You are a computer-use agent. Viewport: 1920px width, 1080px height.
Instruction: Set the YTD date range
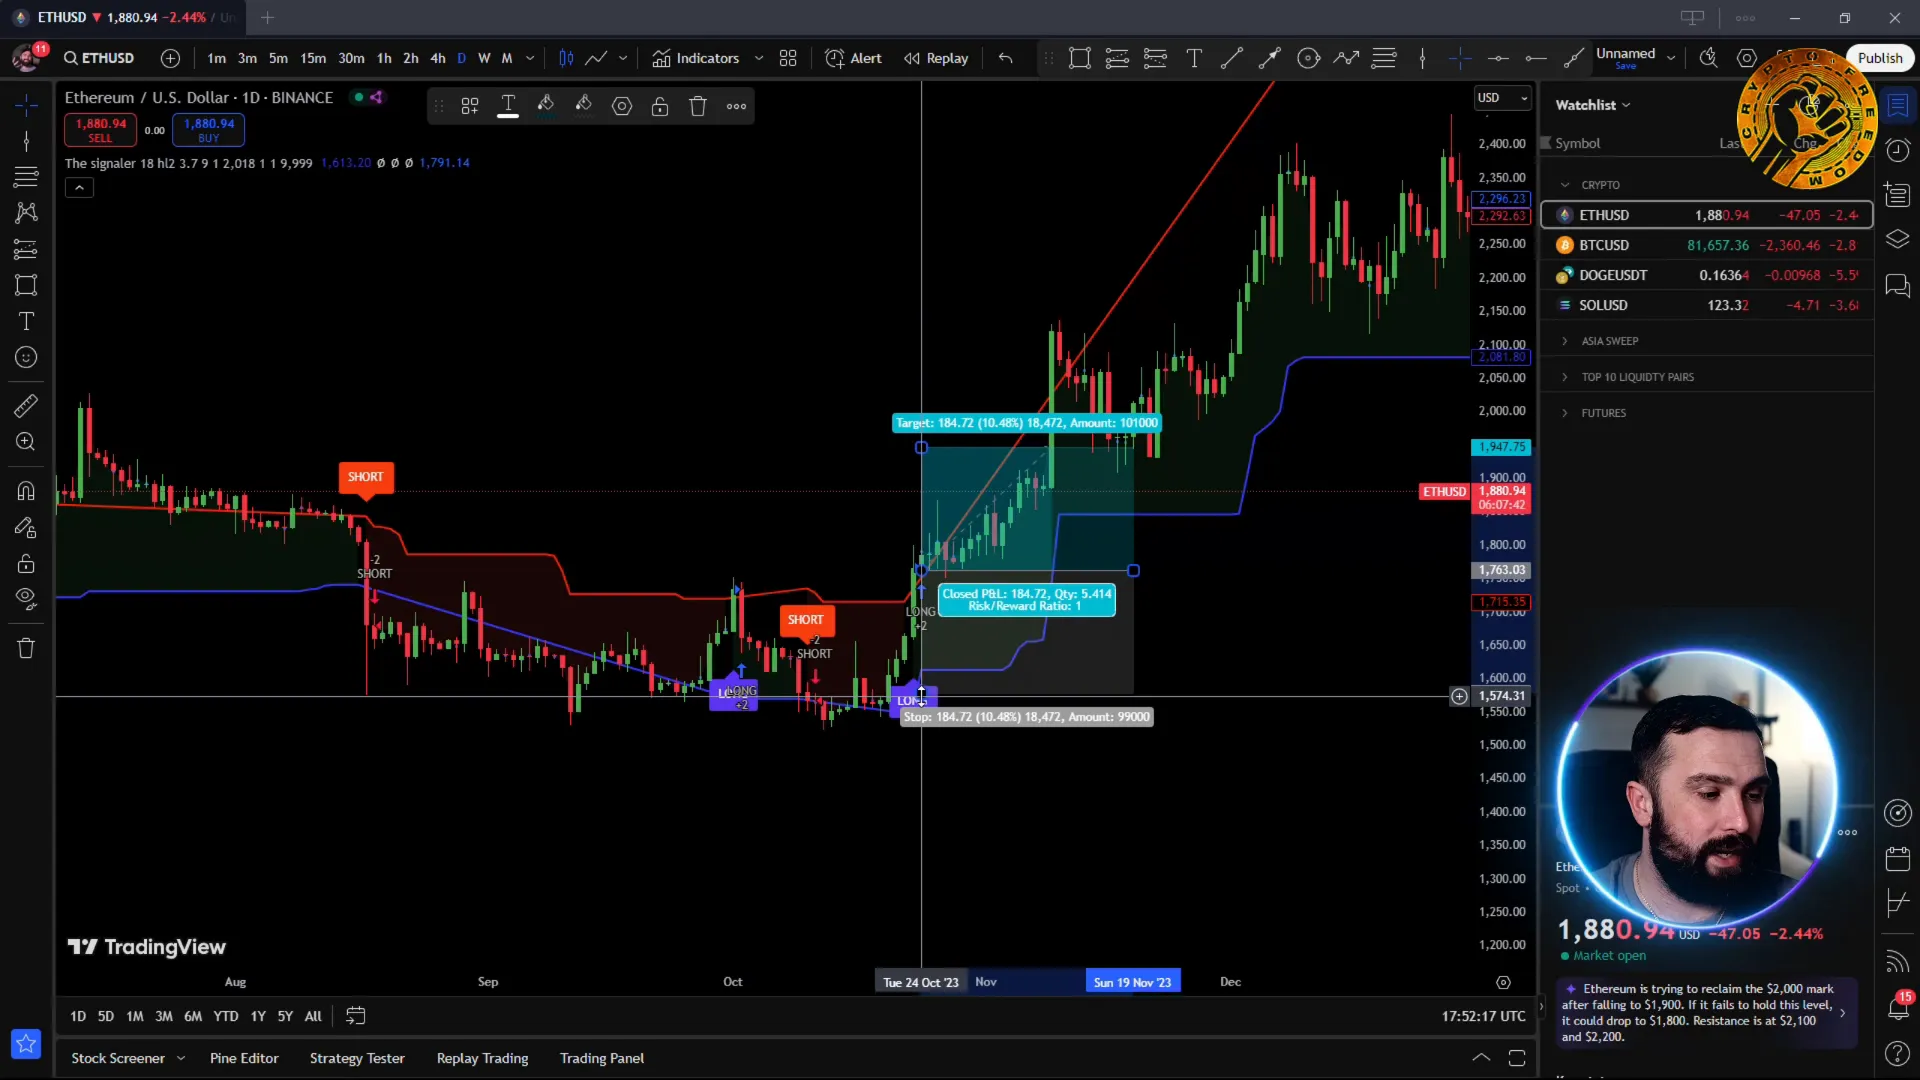click(x=226, y=1016)
